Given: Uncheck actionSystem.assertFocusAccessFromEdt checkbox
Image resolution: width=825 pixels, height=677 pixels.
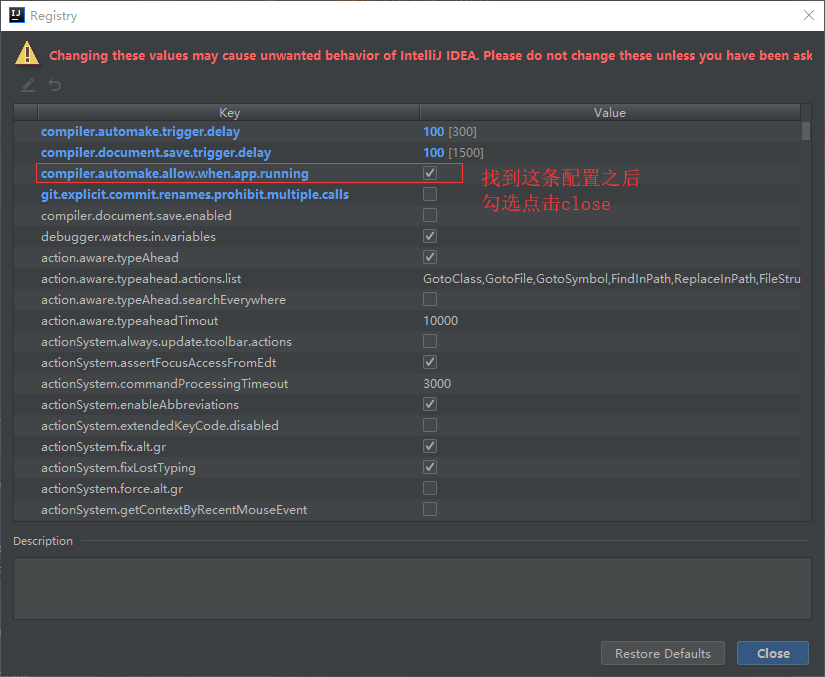Looking at the screenshot, I should point(430,362).
